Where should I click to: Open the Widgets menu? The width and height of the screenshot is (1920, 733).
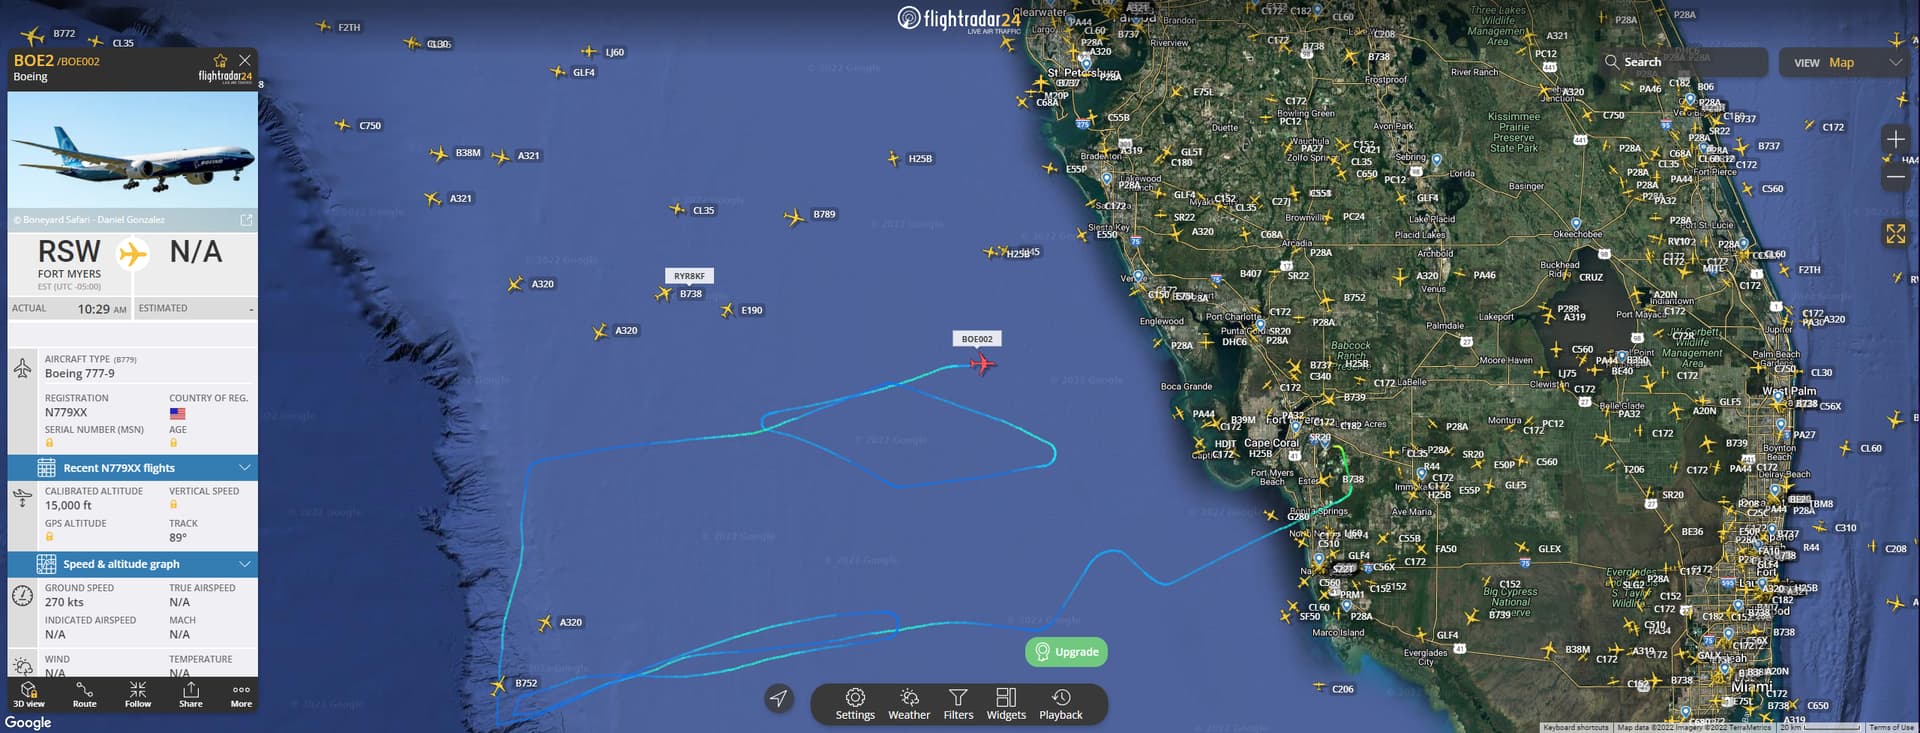click(1006, 704)
